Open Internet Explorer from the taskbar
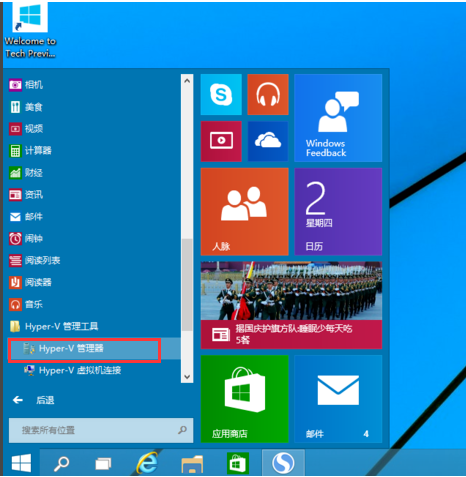Viewport: 466px width, 477px height. 147,463
